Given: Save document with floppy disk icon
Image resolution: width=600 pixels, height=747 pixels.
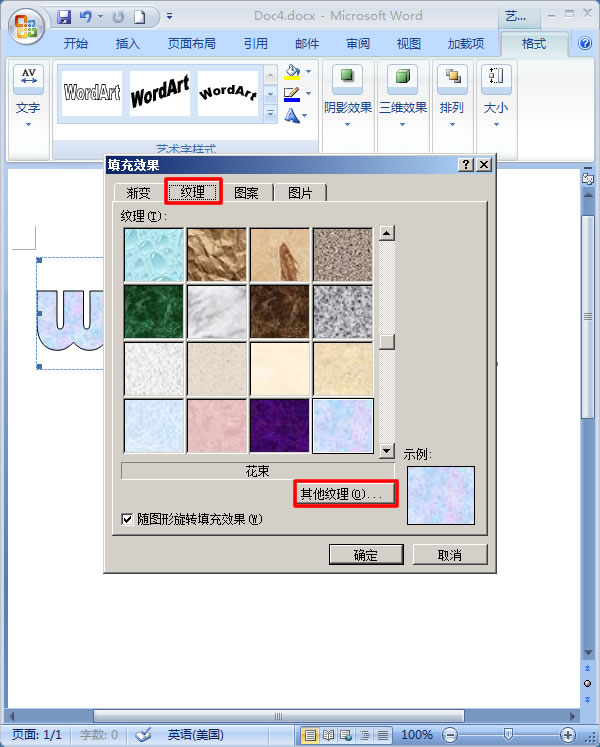Looking at the screenshot, I should [64, 17].
